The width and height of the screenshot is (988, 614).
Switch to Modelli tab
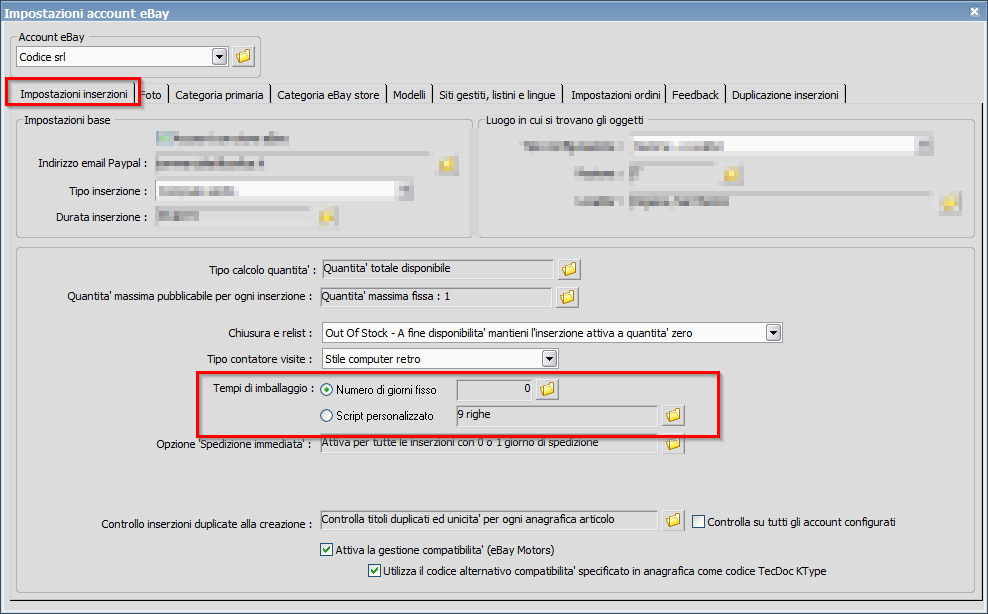click(x=409, y=95)
